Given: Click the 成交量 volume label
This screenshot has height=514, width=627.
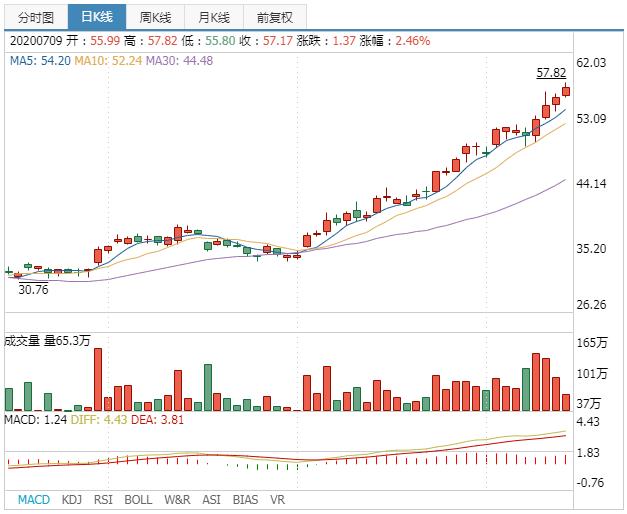Looking at the screenshot, I should tap(23, 341).
